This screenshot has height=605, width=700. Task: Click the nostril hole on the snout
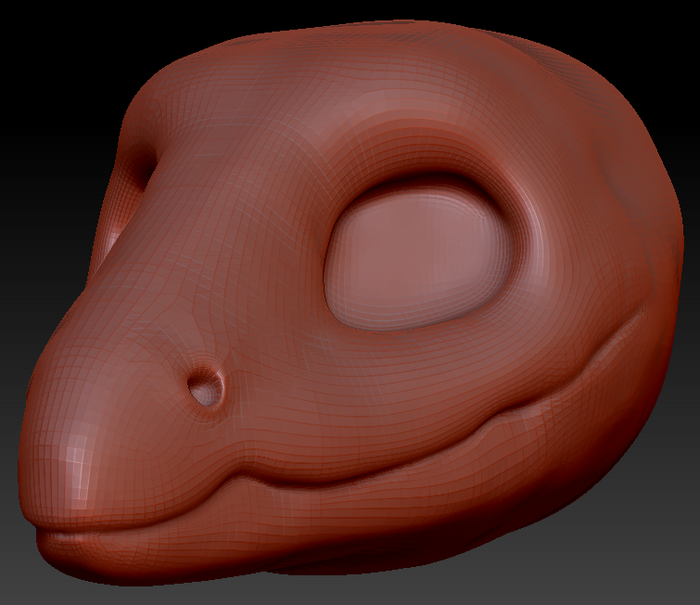pyautogui.click(x=204, y=387)
